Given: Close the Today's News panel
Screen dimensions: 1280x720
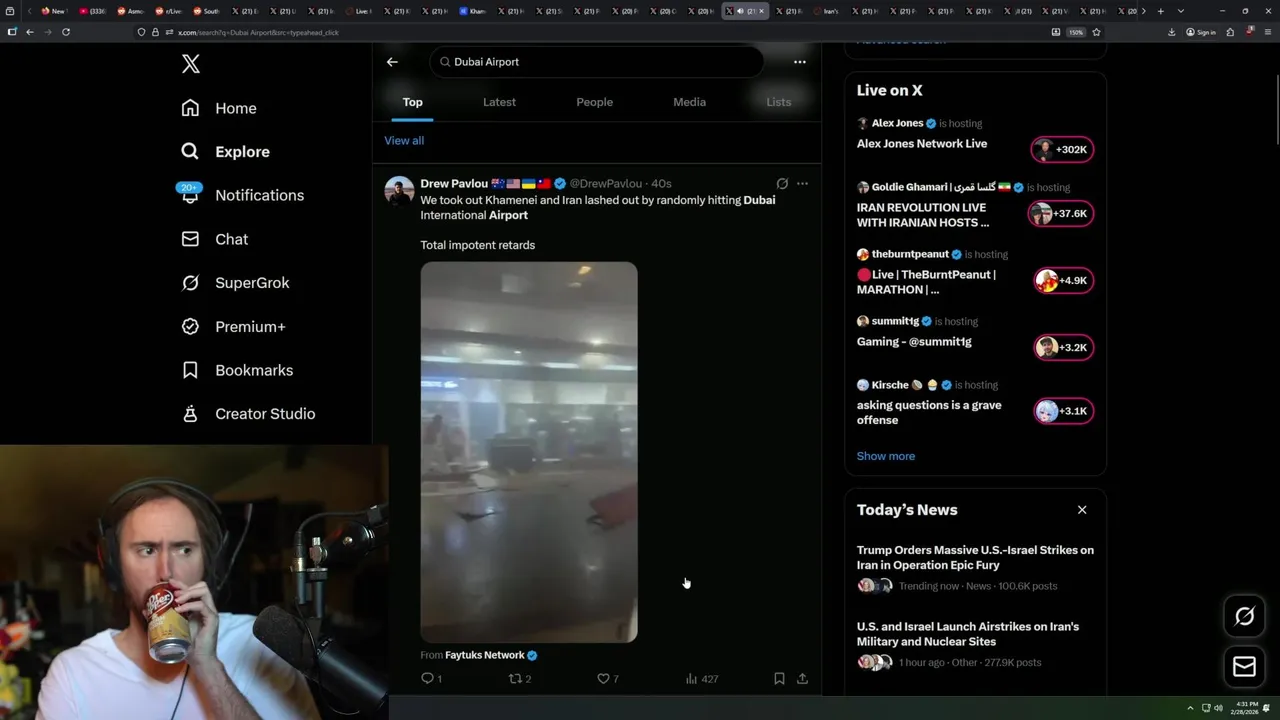Looking at the screenshot, I should pyautogui.click(x=1082, y=510).
